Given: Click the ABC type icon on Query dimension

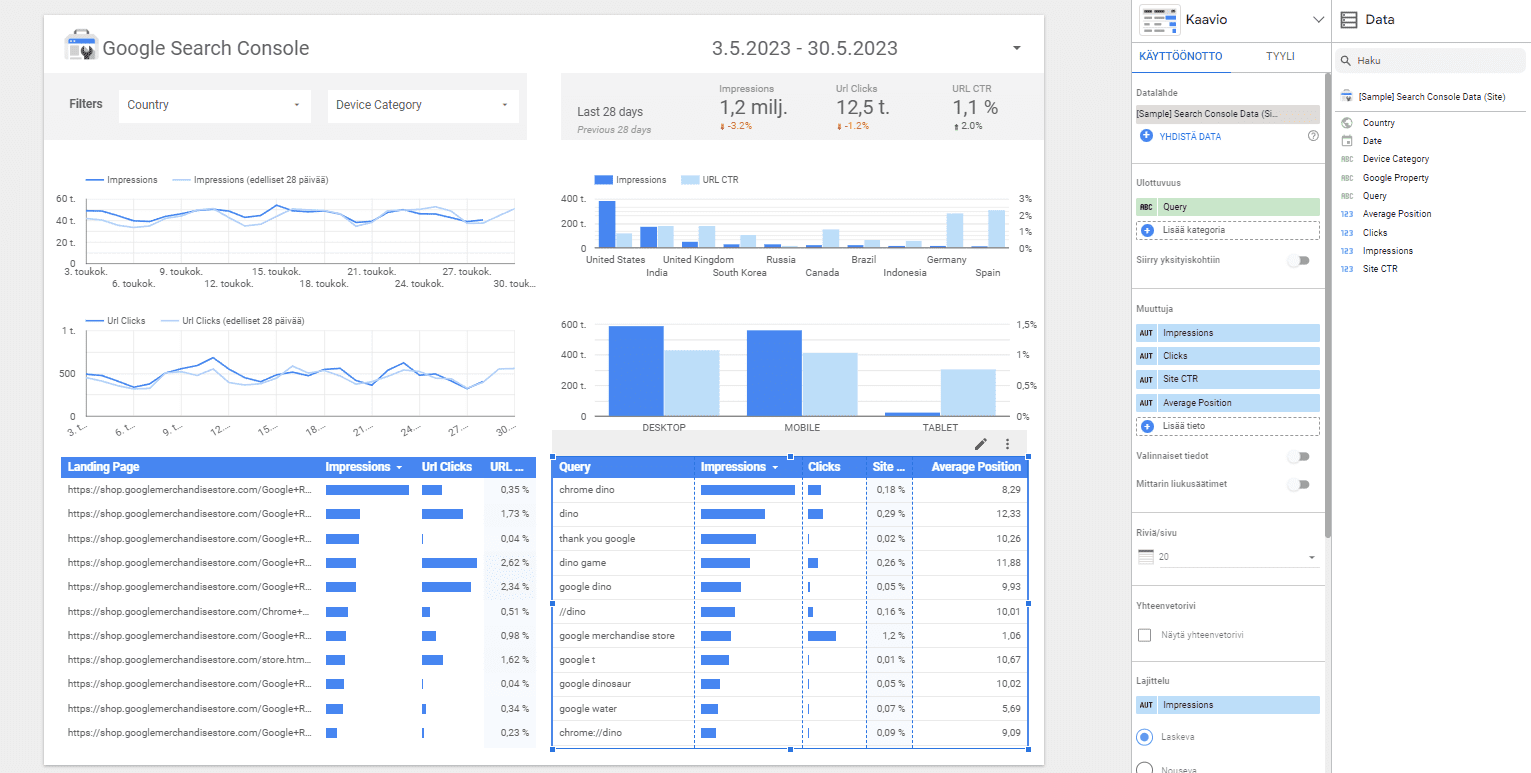Looking at the screenshot, I should [x=1146, y=207].
